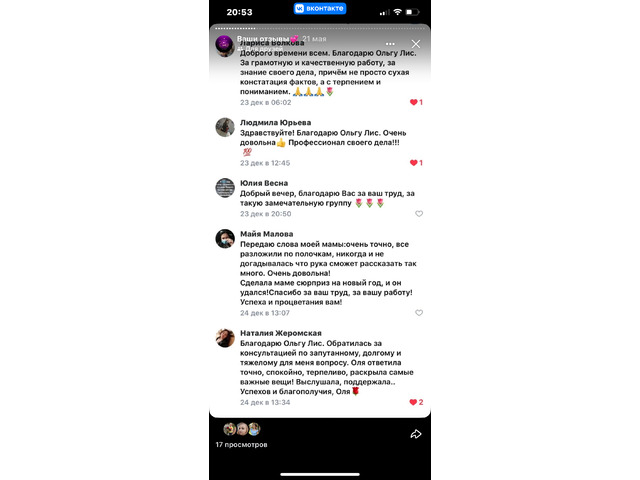Screen dimensions: 640x480
Task: Toggle like on Майя Малова's comment
Action: [x=419, y=313]
